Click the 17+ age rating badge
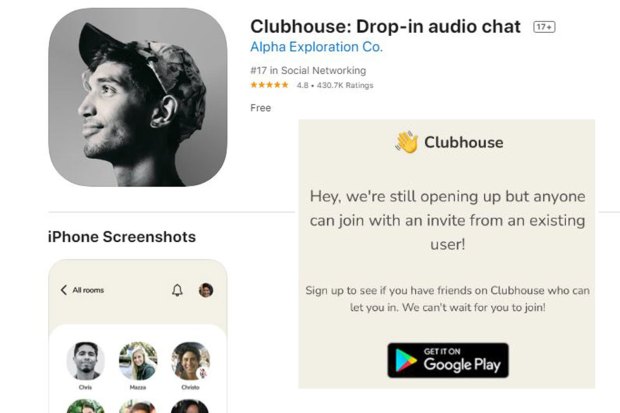The image size is (620, 413). [x=544, y=27]
